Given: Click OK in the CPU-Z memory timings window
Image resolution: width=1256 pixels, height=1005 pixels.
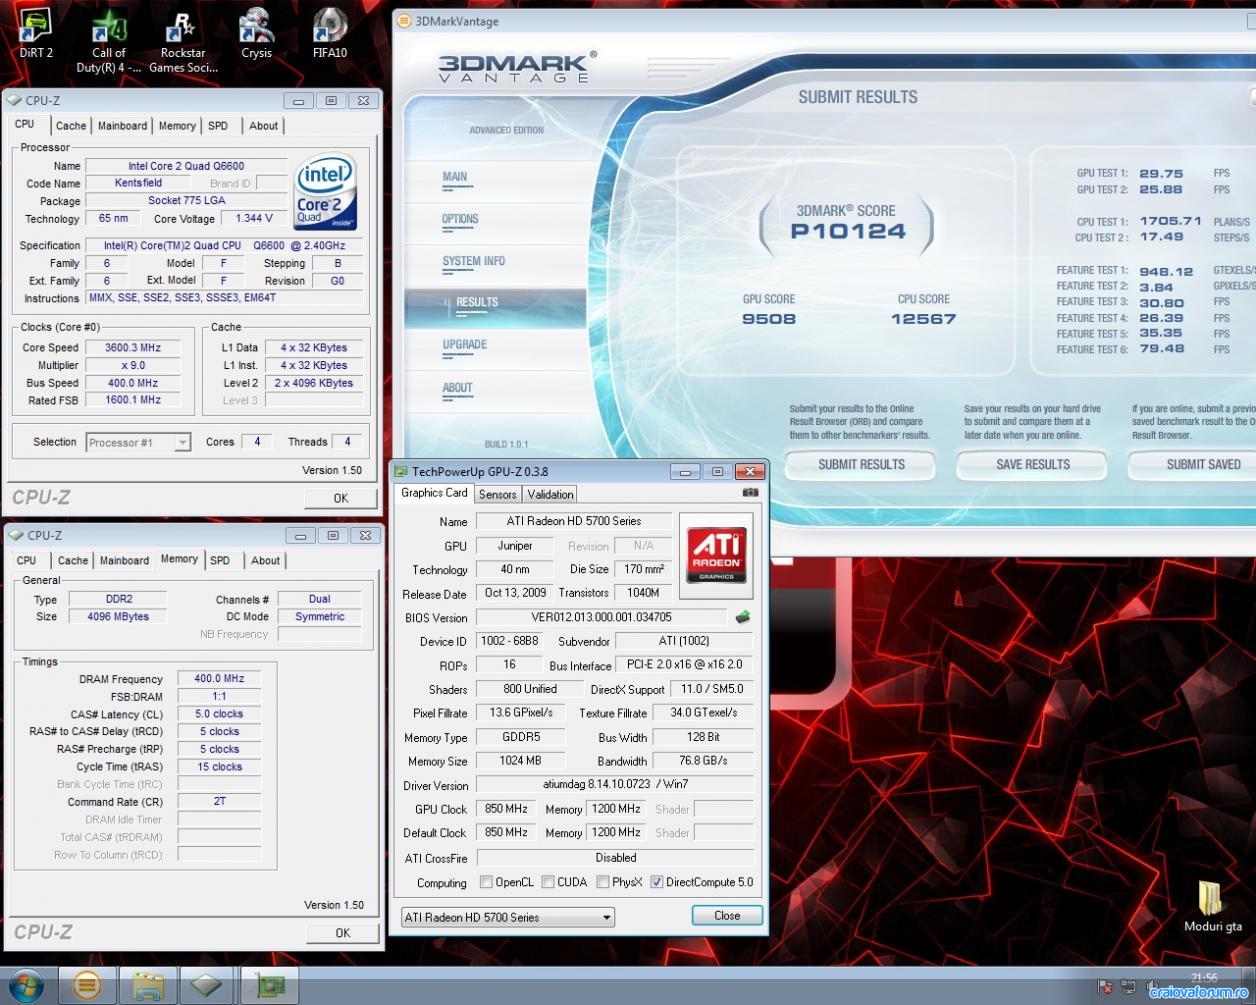Looking at the screenshot, I should coord(342,933).
